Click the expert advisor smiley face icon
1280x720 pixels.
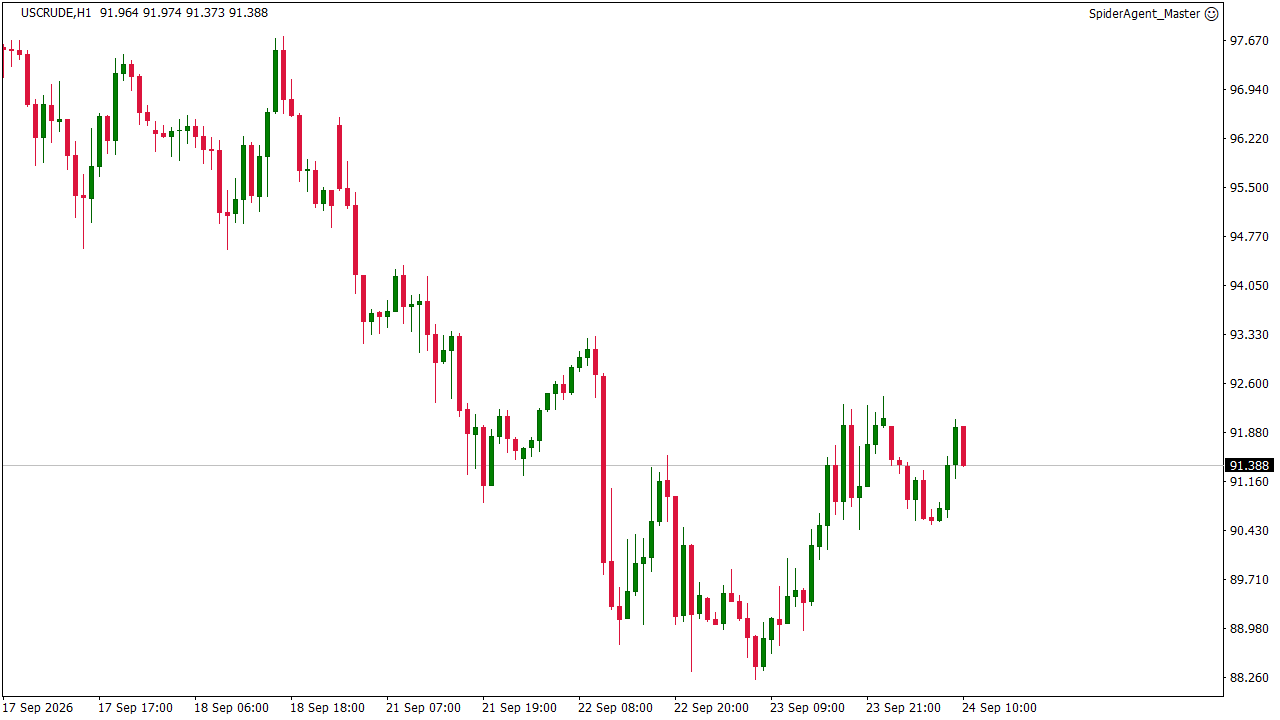pyautogui.click(x=1211, y=14)
